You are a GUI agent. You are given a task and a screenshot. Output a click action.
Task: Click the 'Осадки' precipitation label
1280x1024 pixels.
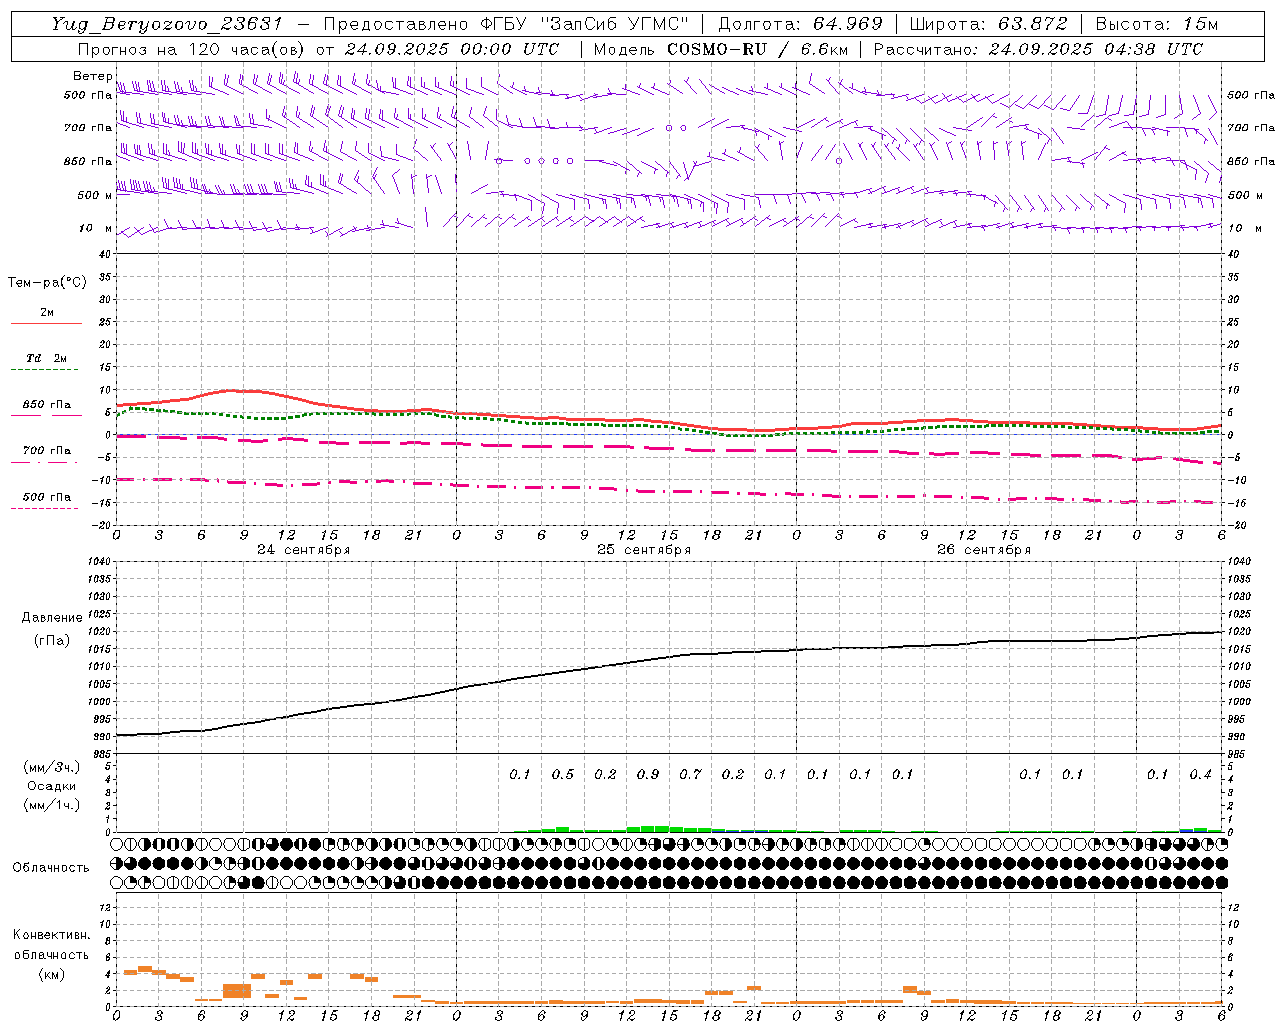[52, 786]
